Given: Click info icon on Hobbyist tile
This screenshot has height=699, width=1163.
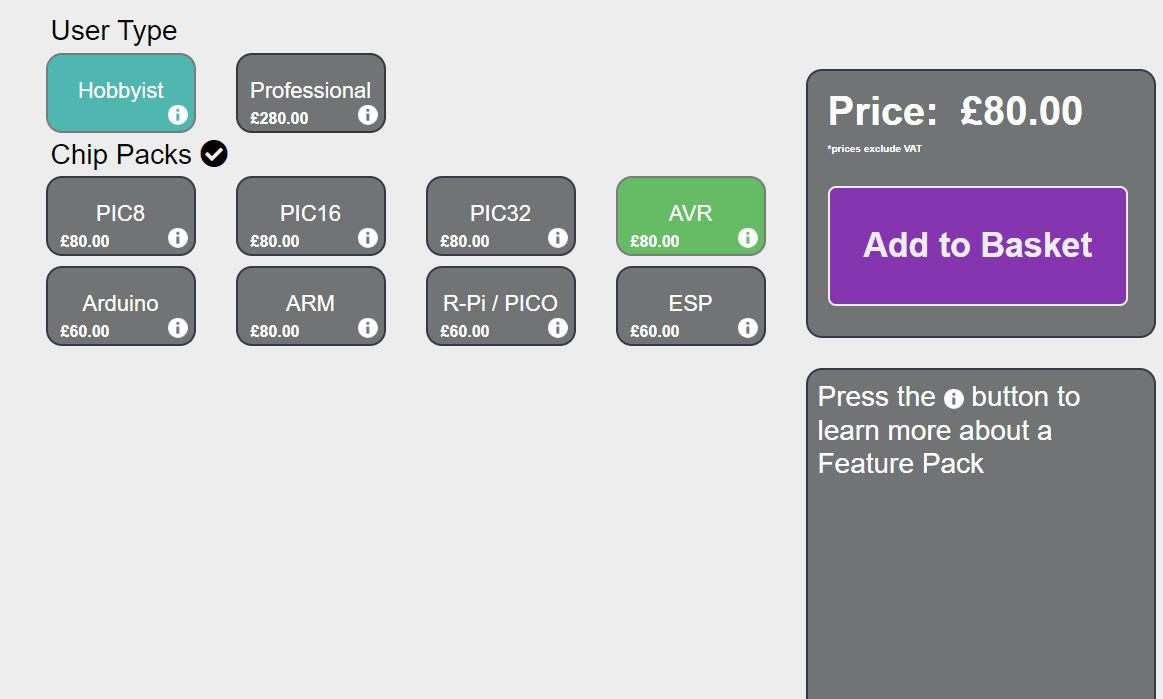Looking at the screenshot, I should 178,115.
